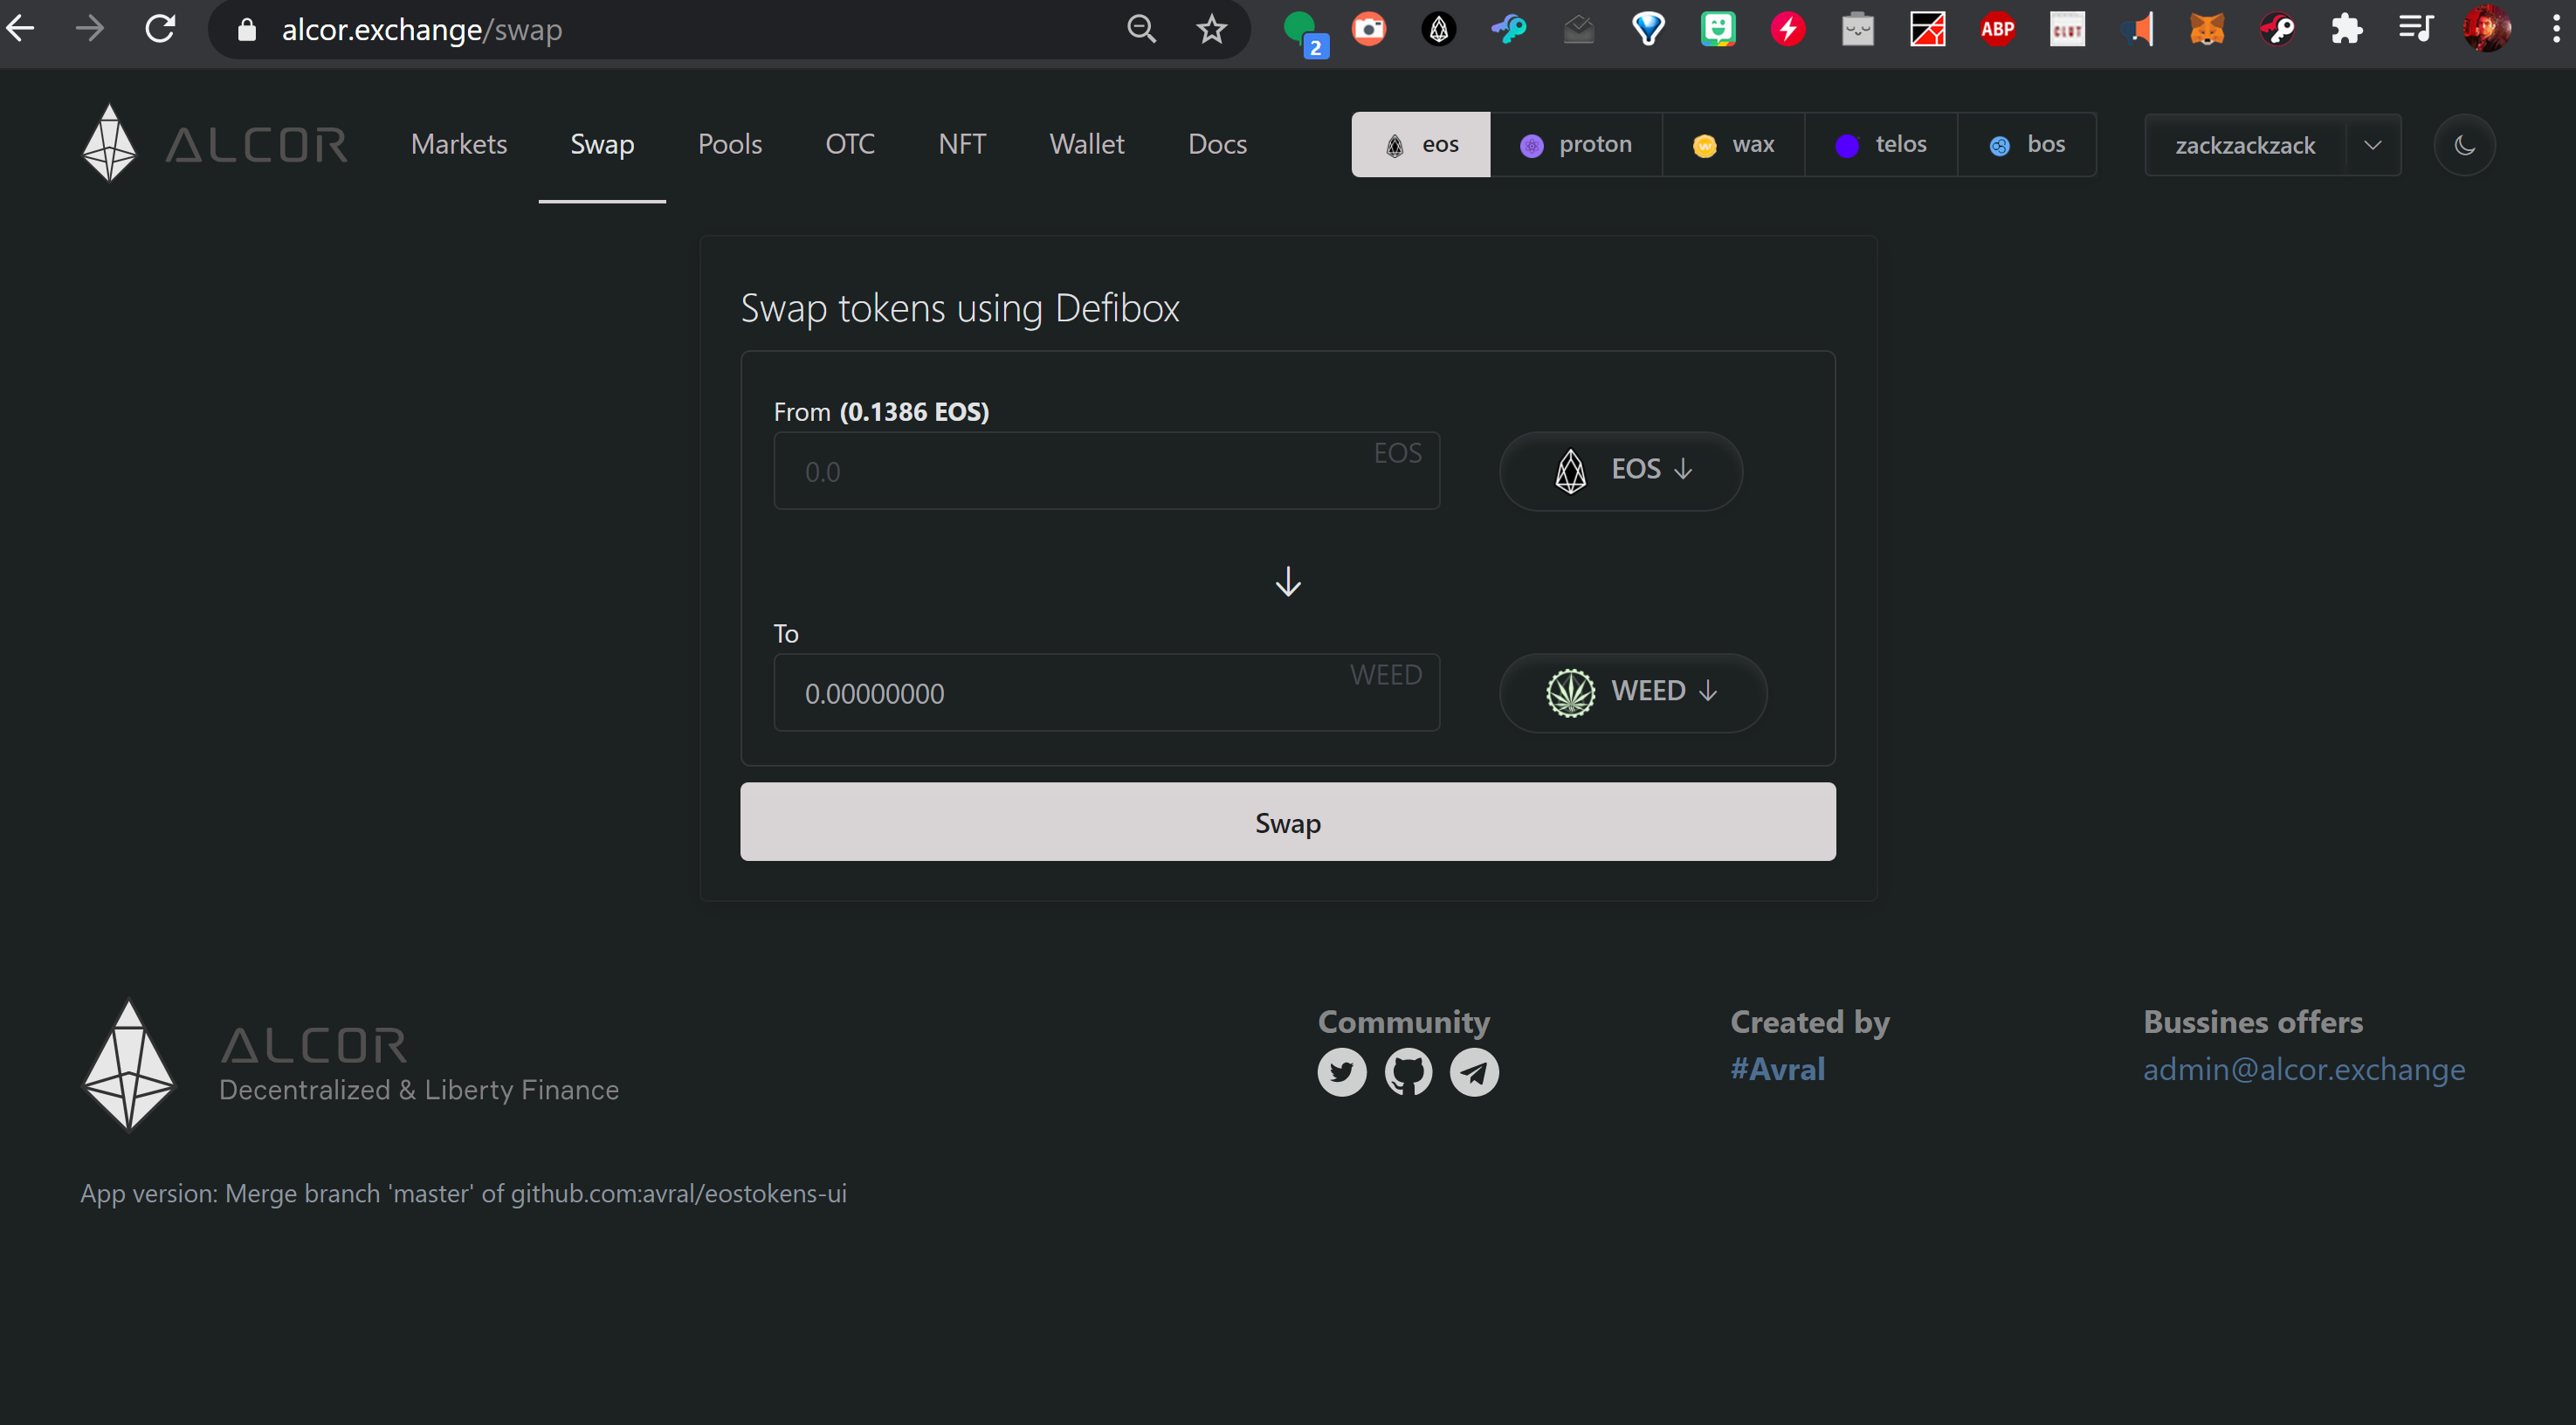Click the zackzackzack account button

pos(2245,145)
